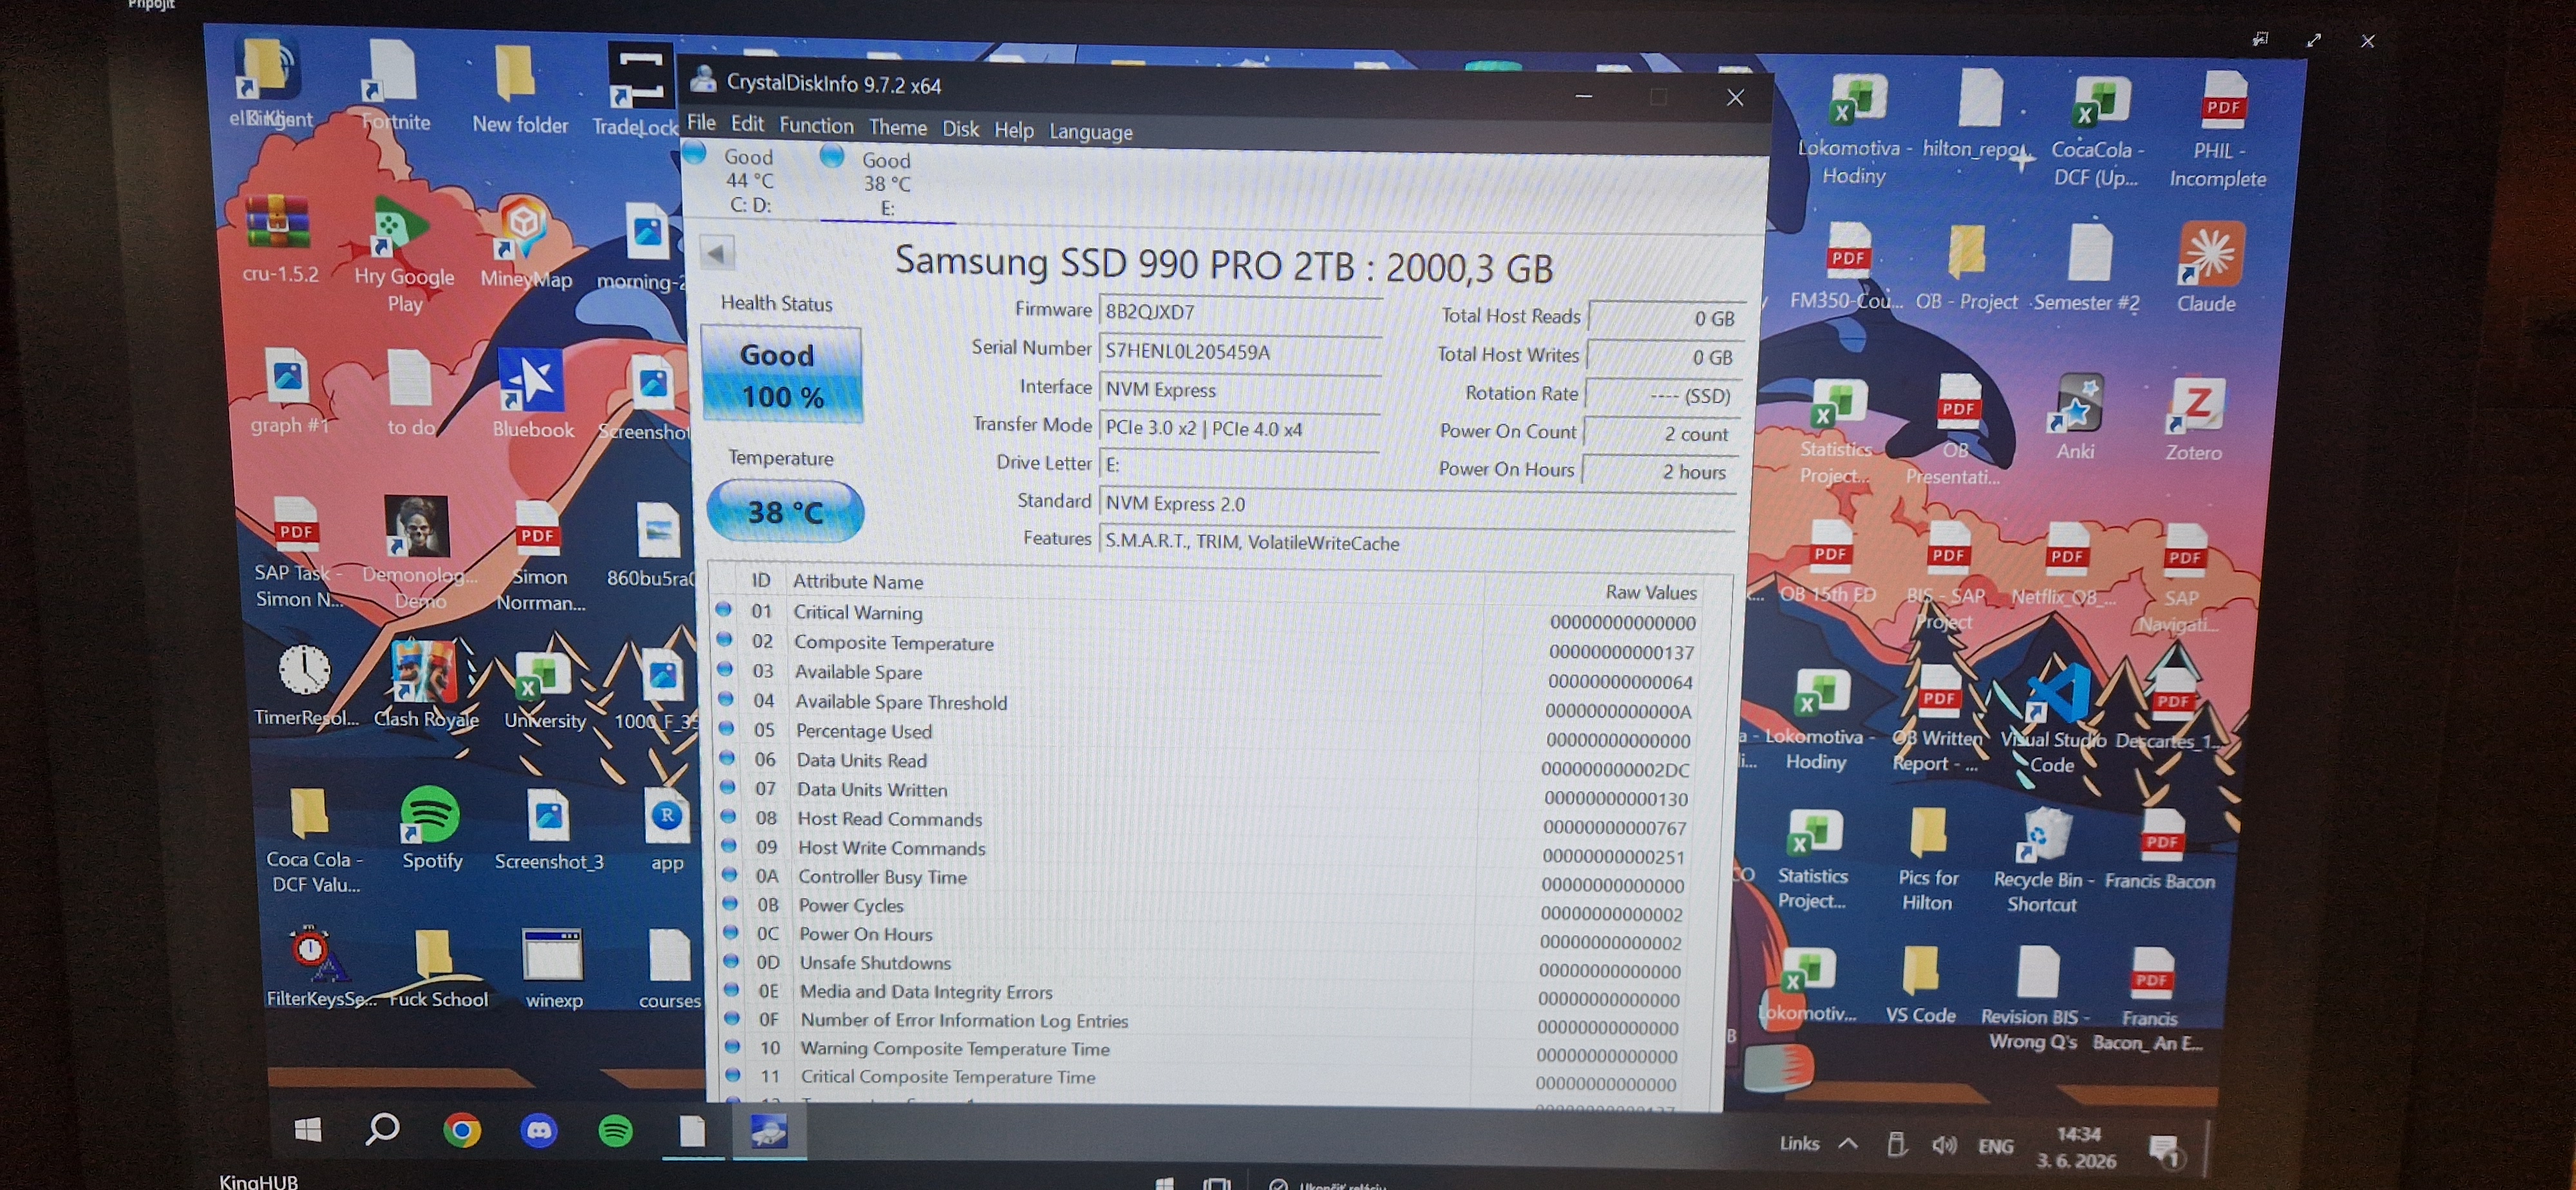Open Spotify from the taskbar
Image resolution: width=2576 pixels, height=1190 pixels.
(615, 1131)
